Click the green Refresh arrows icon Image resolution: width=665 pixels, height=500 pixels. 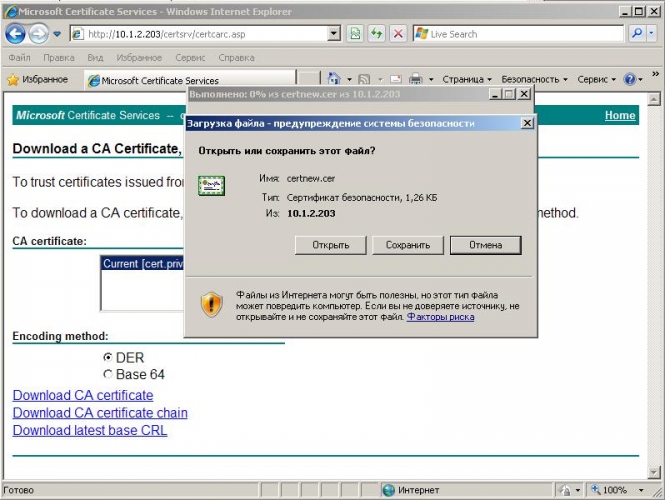click(x=377, y=34)
